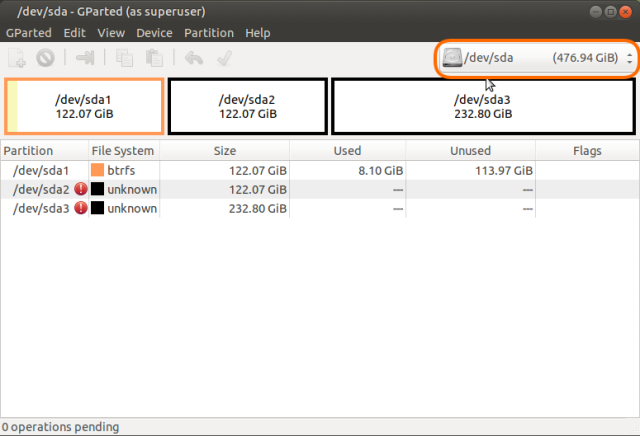Click the Copy partition toolbar icon

point(125,59)
